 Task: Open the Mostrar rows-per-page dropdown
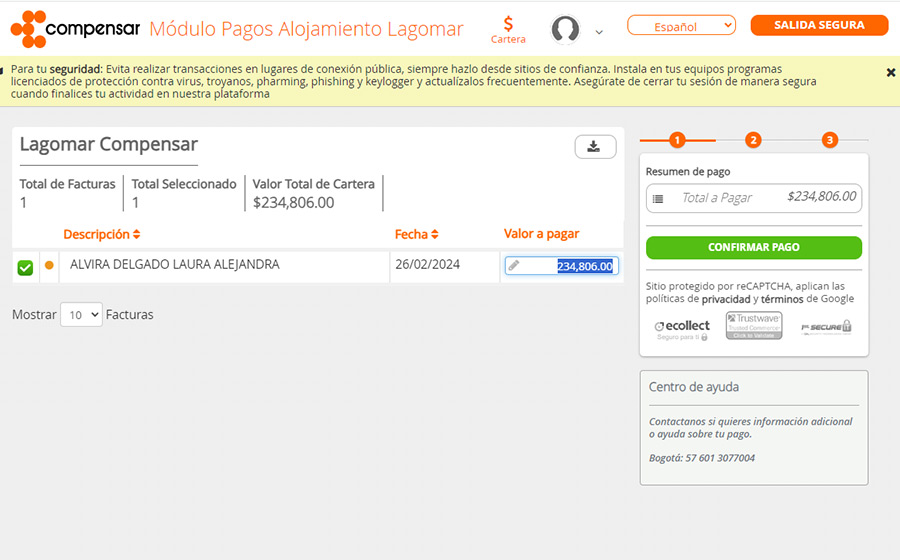pyautogui.click(x=81, y=315)
